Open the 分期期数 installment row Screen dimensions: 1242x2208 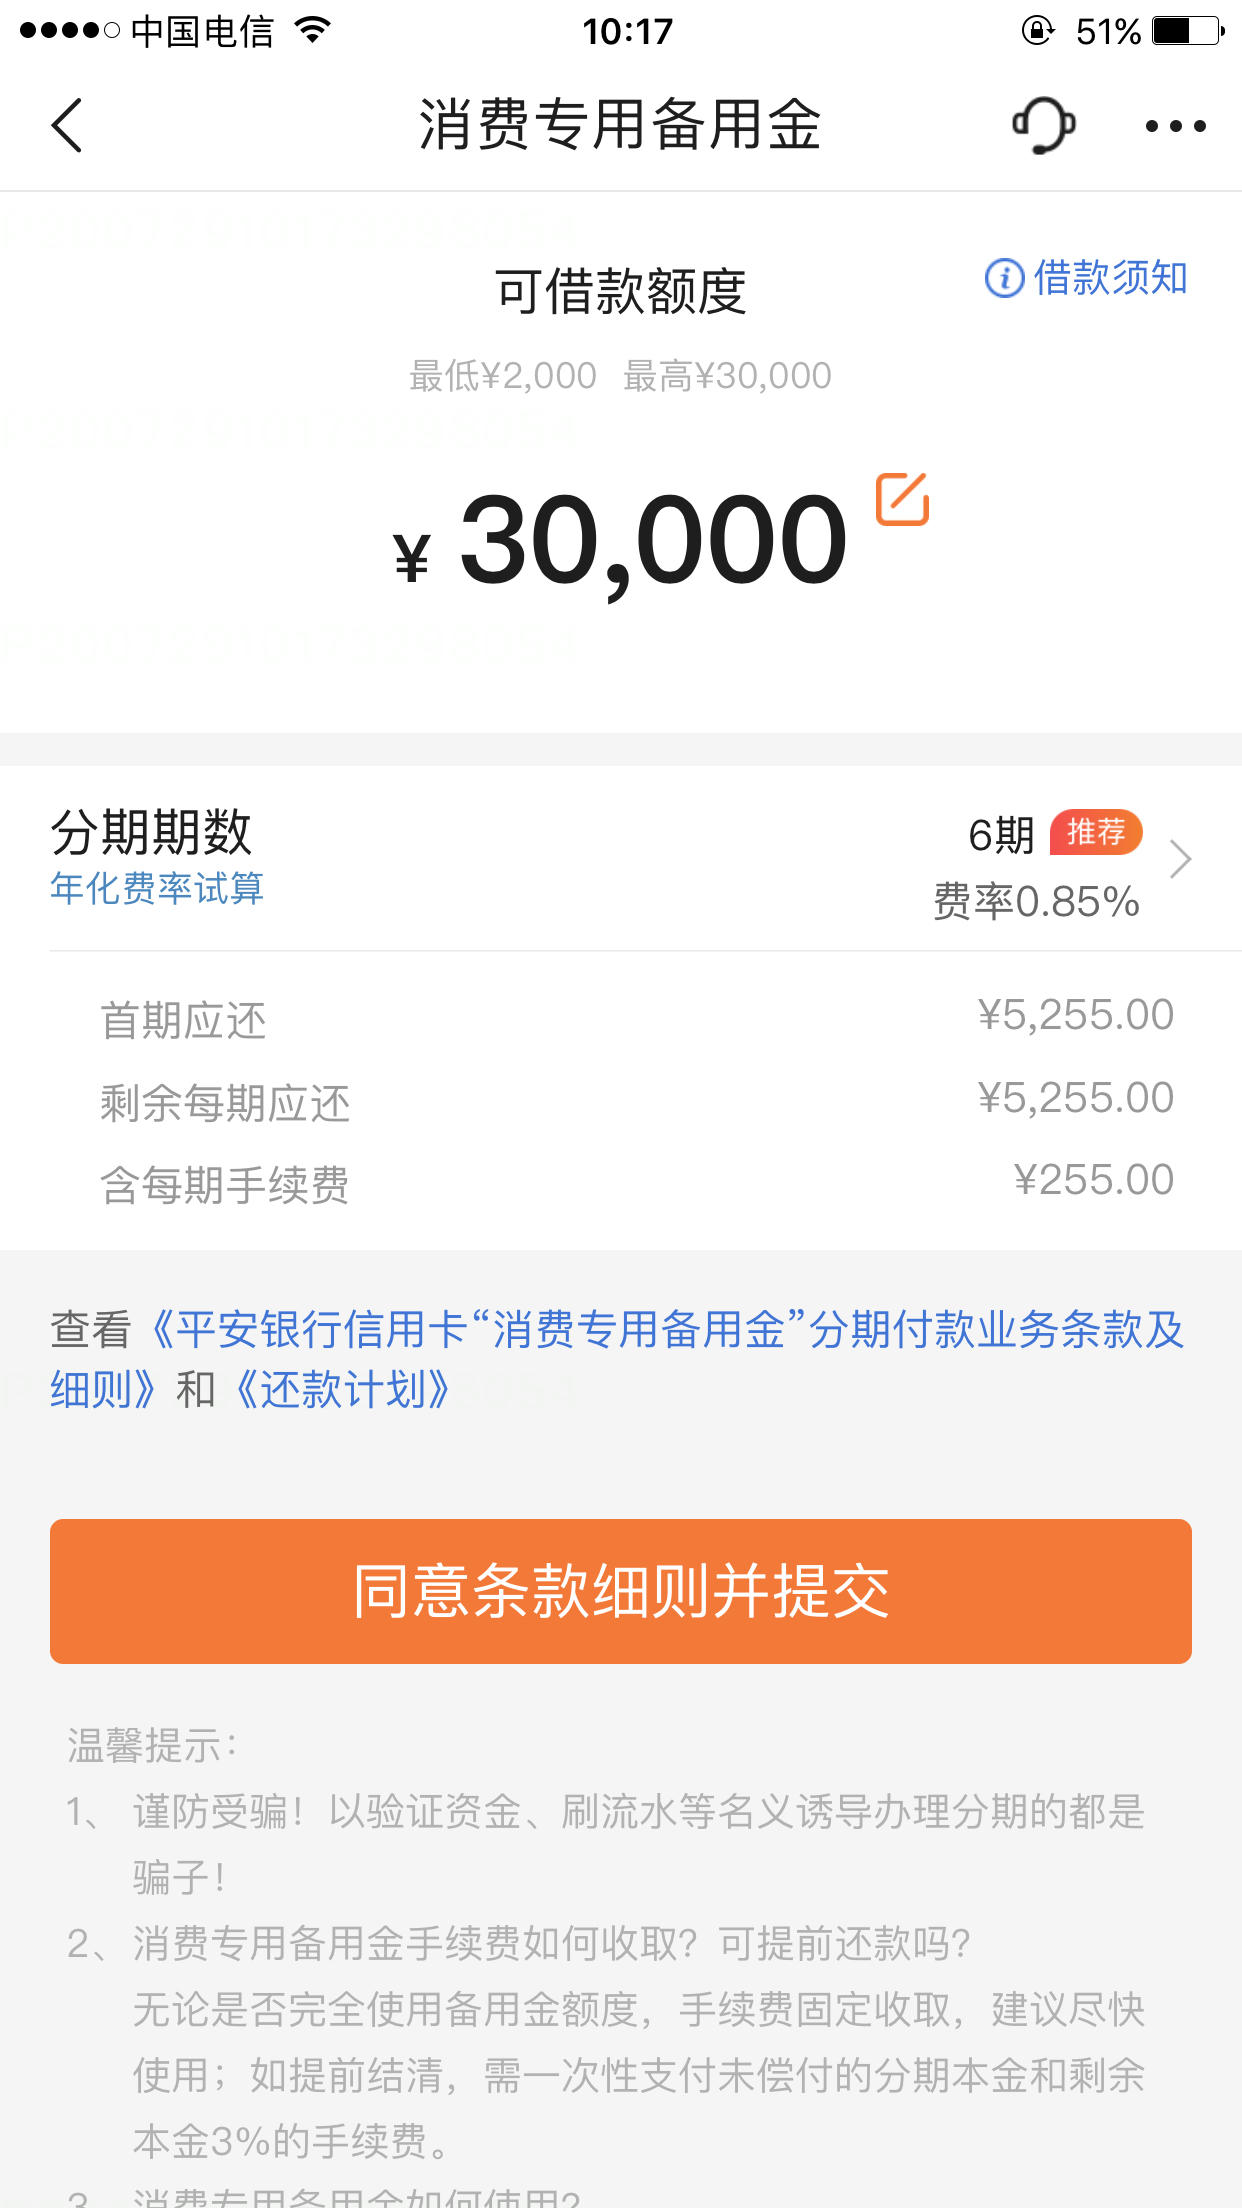(621, 859)
